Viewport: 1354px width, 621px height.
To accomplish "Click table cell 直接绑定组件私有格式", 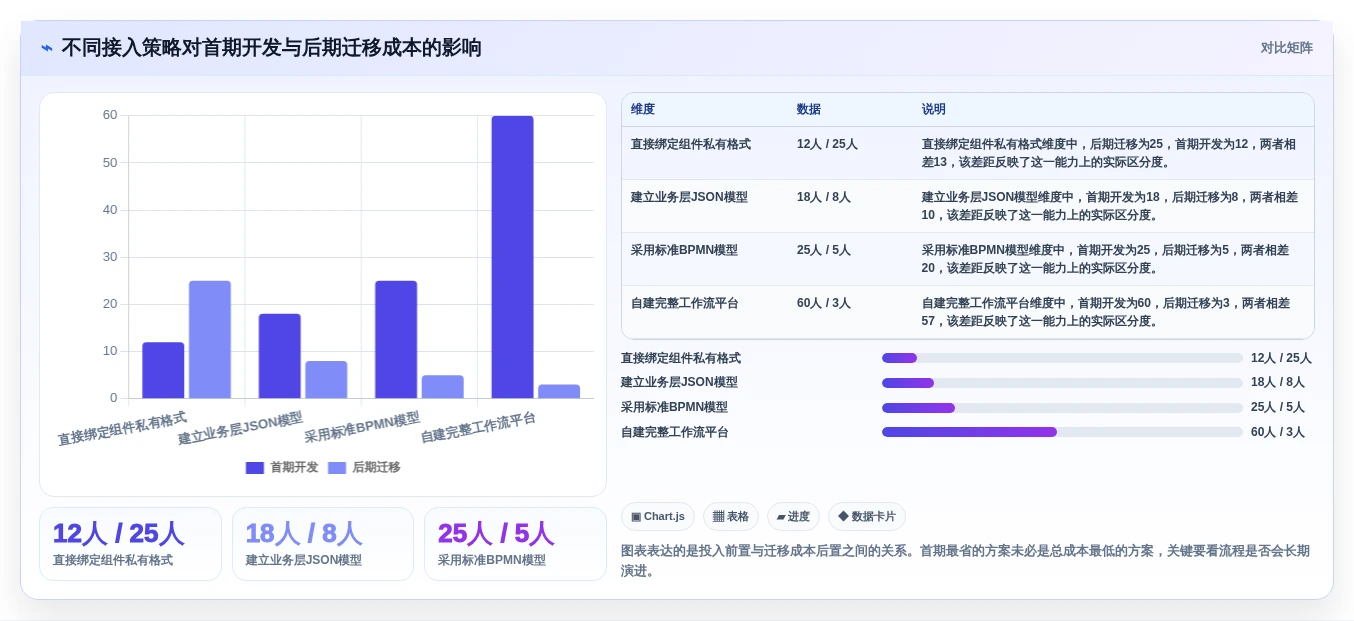I will tap(691, 144).
